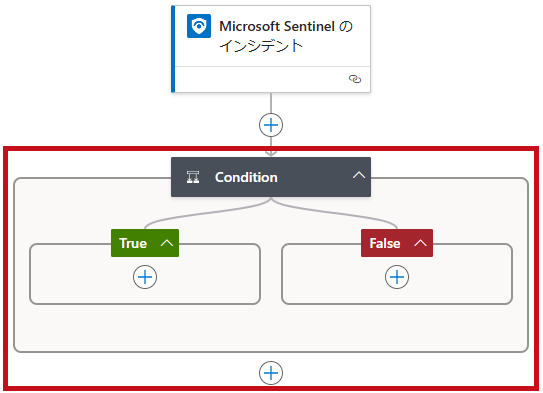The width and height of the screenshot is (543, 393).
Task: Insert a new step below the Condition block
Action: pyautogui.click(x=271, y=373)
